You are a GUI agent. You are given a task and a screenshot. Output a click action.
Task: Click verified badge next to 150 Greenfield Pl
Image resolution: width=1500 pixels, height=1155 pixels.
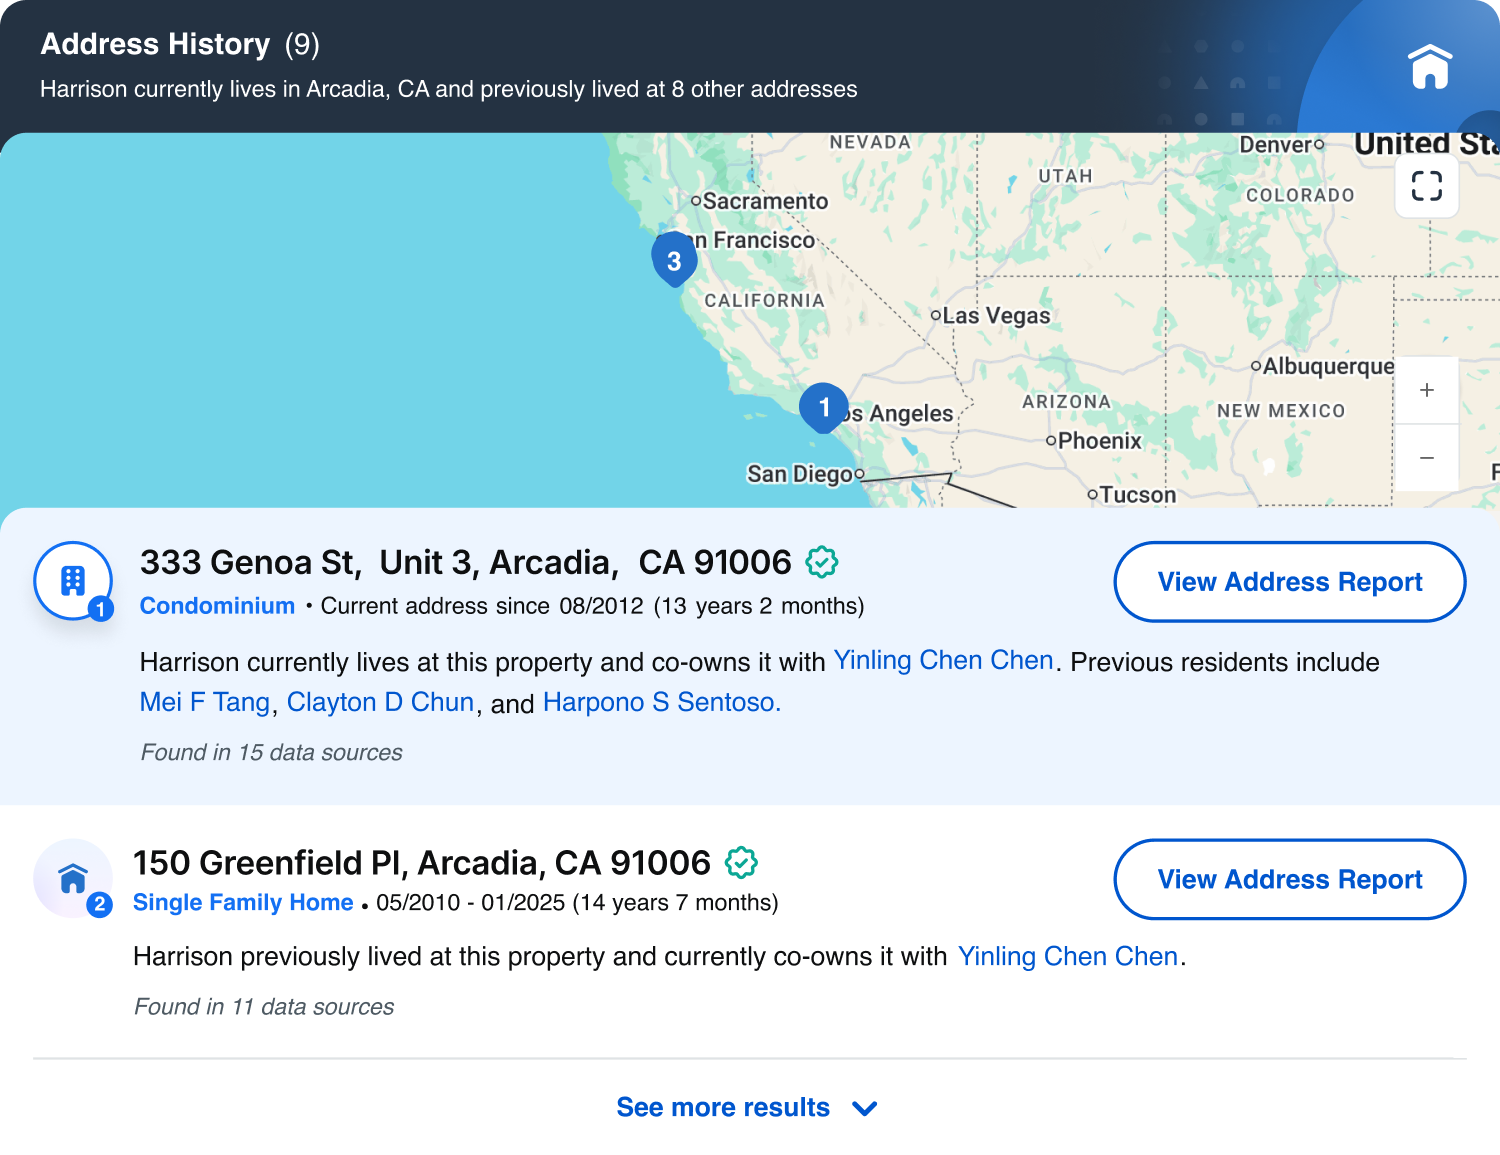coord(741,862)
